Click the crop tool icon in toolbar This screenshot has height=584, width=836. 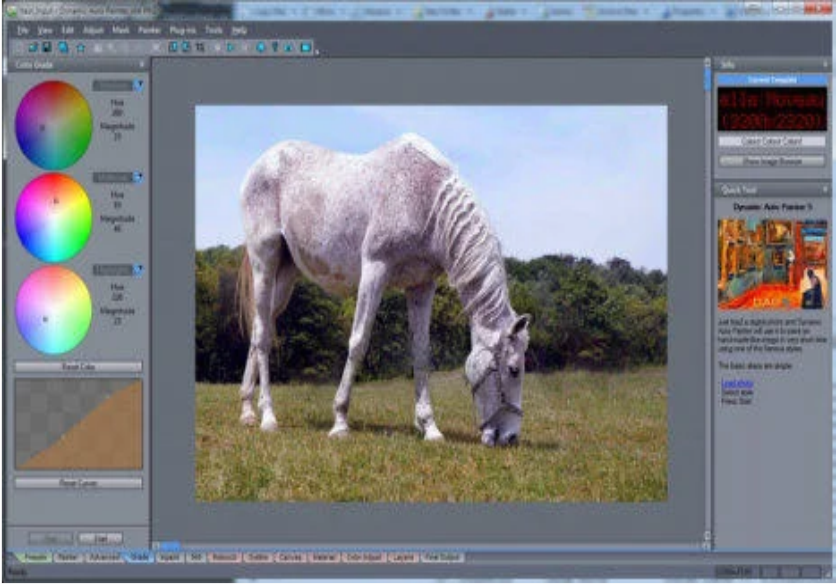pos(200,47)
